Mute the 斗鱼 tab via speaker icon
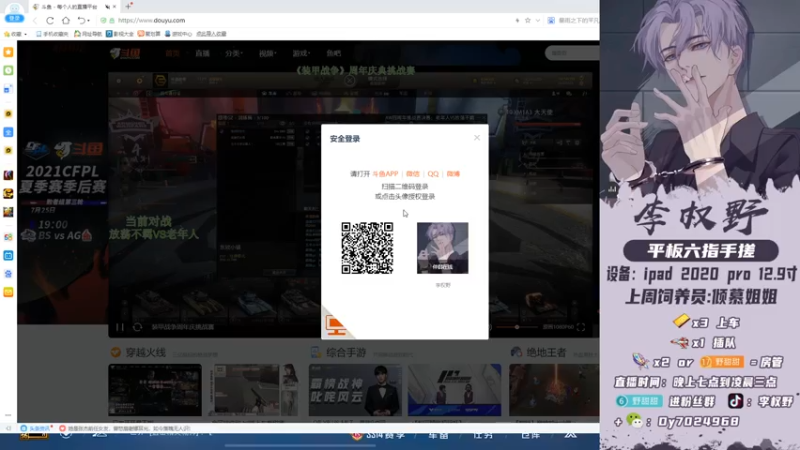The height and width of the screenshot is (450, 800). pos(107,7)
